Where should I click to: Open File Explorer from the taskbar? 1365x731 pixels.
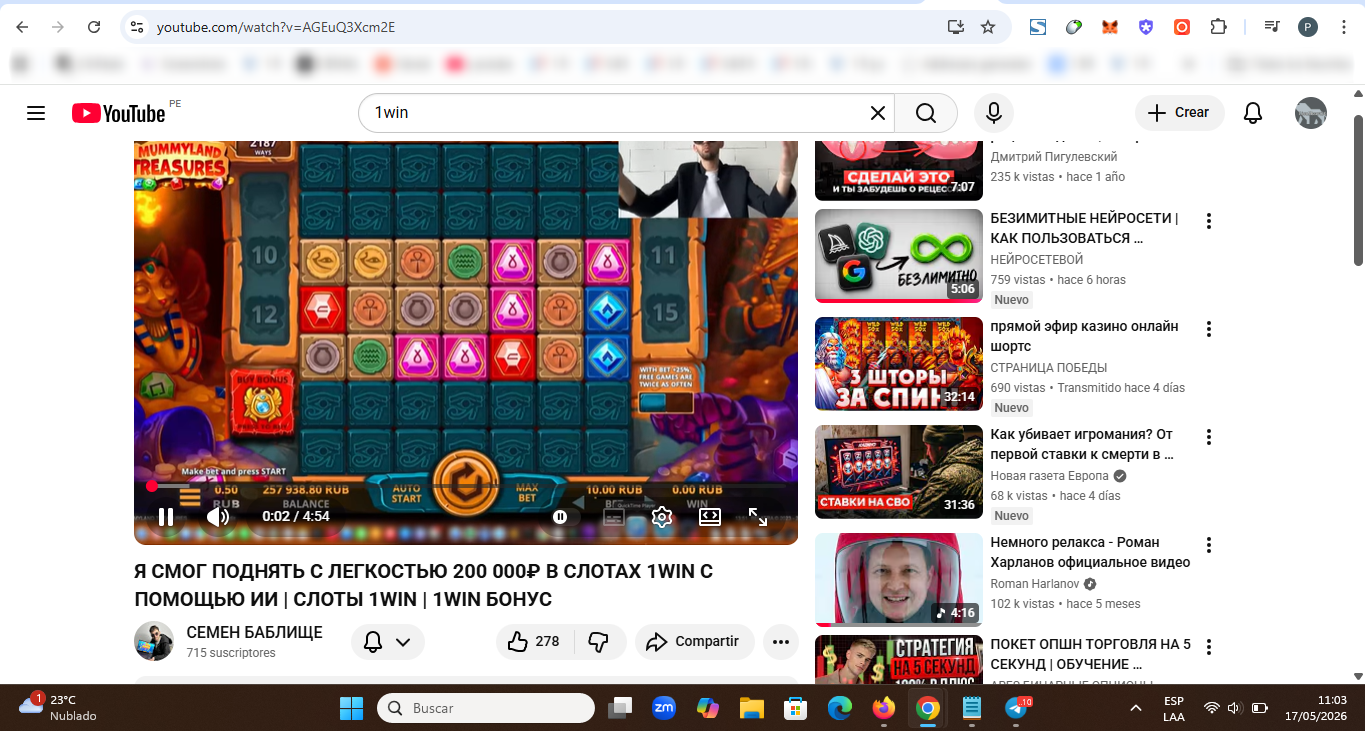click(752, 708)
